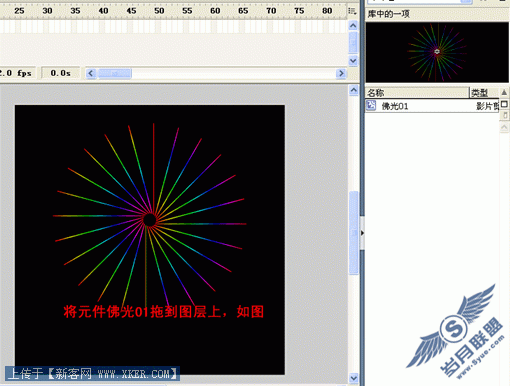Click the 佛光01 movie clip symbol icon
510x386 pixels.
tap(371, 105)
